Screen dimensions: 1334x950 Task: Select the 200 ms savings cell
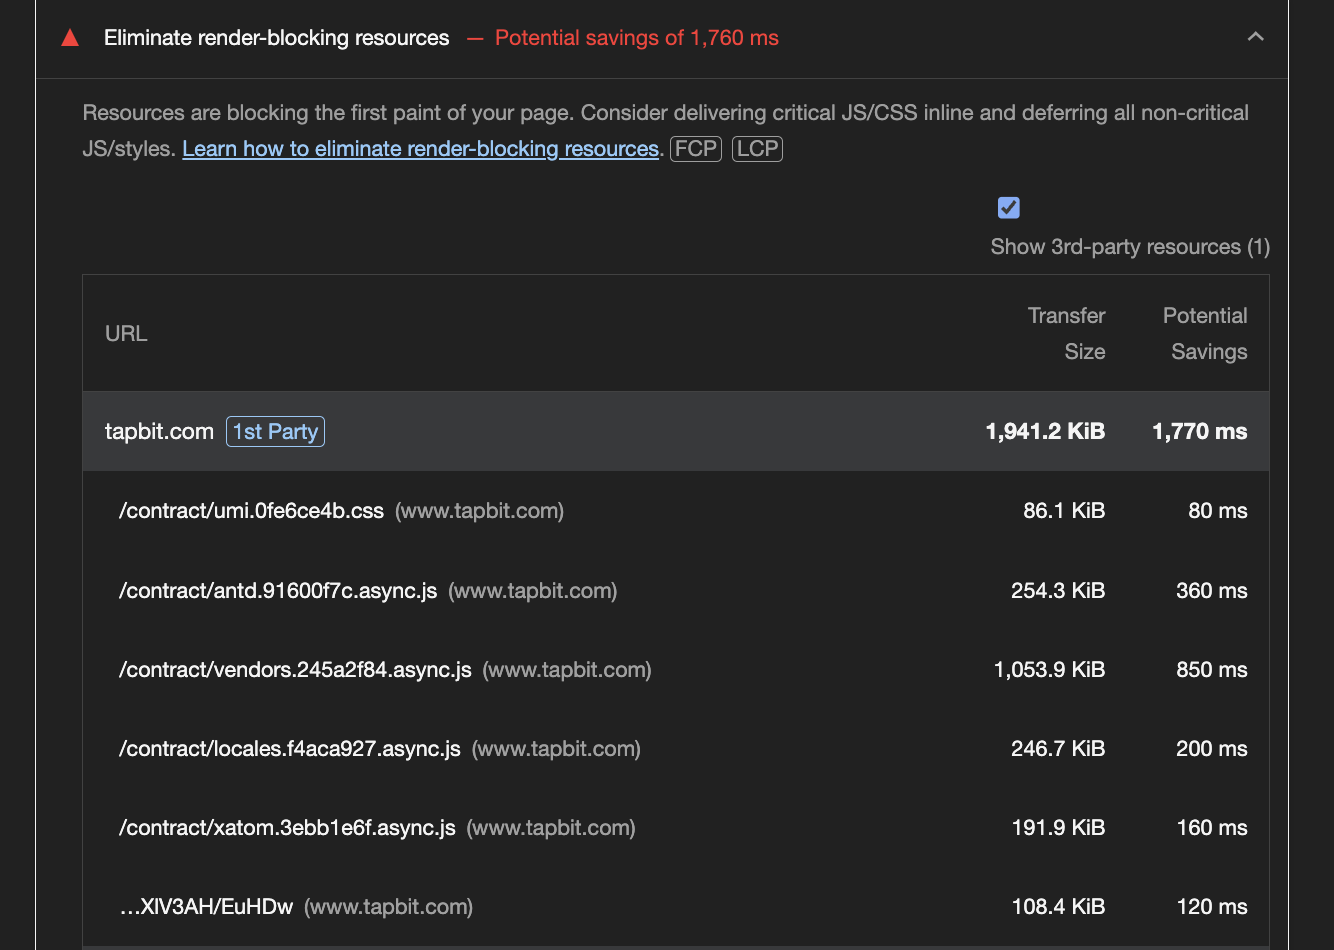pos(1212,749)
